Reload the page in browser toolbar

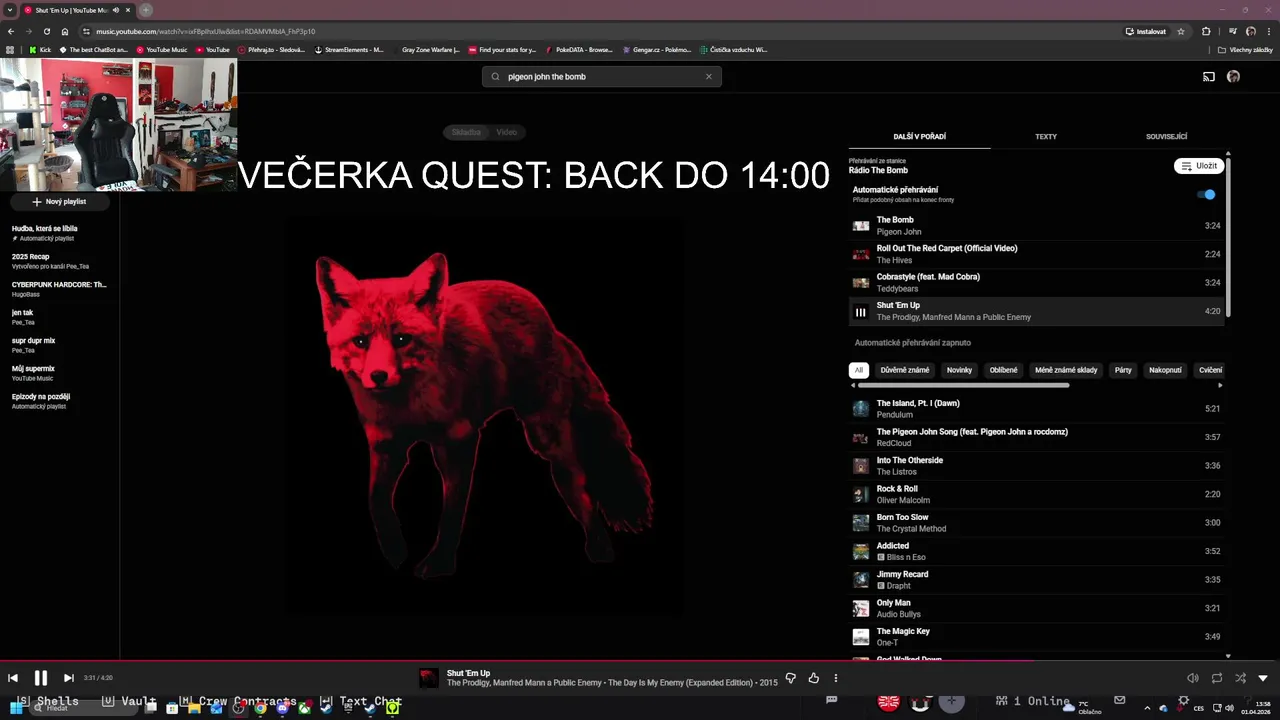pos(46,31)
